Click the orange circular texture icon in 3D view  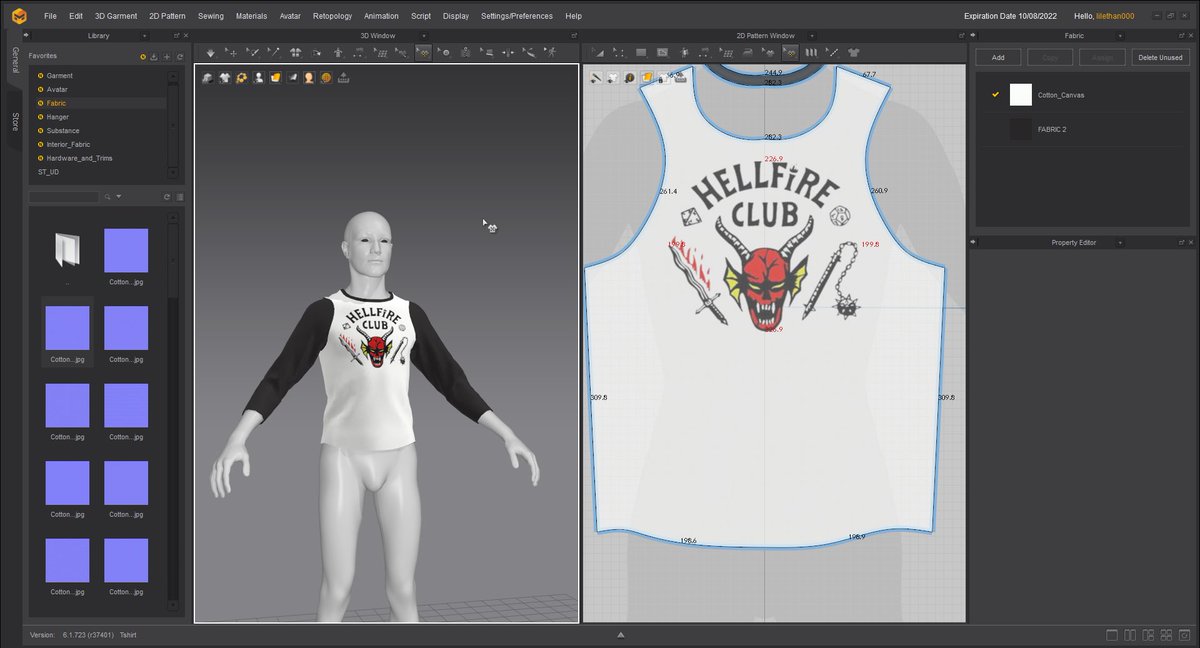click(326, 78)
